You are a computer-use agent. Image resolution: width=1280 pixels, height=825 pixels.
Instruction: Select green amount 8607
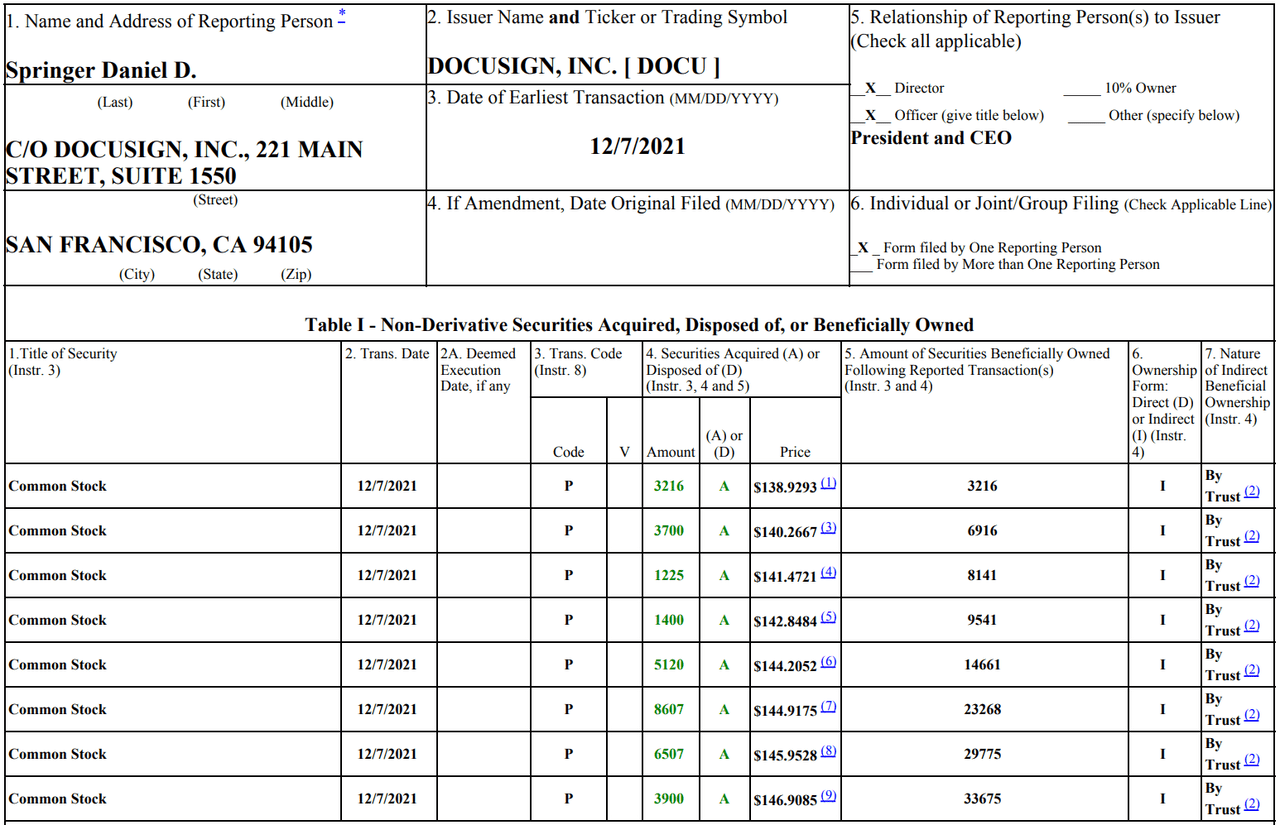click(x=669, y=709)
